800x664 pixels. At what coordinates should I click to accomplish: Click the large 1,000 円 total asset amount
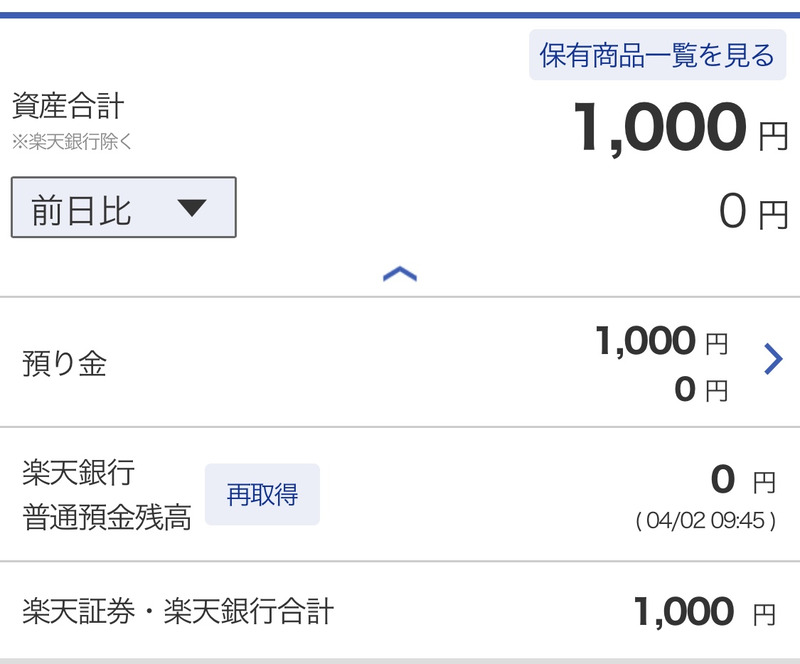coord(660,128)
